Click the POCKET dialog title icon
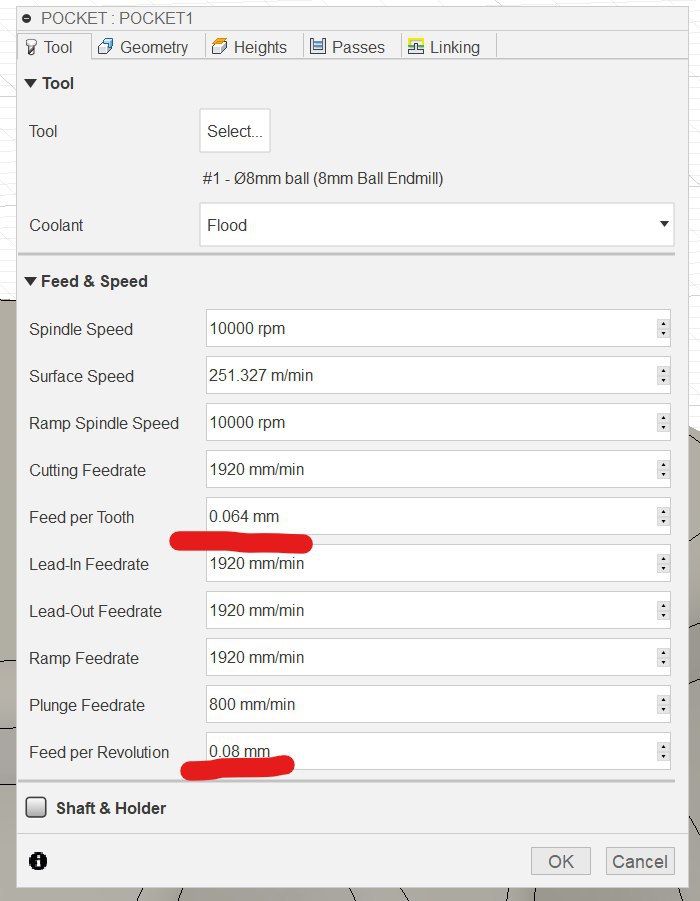The image size is (700, 901). point(27,18)
